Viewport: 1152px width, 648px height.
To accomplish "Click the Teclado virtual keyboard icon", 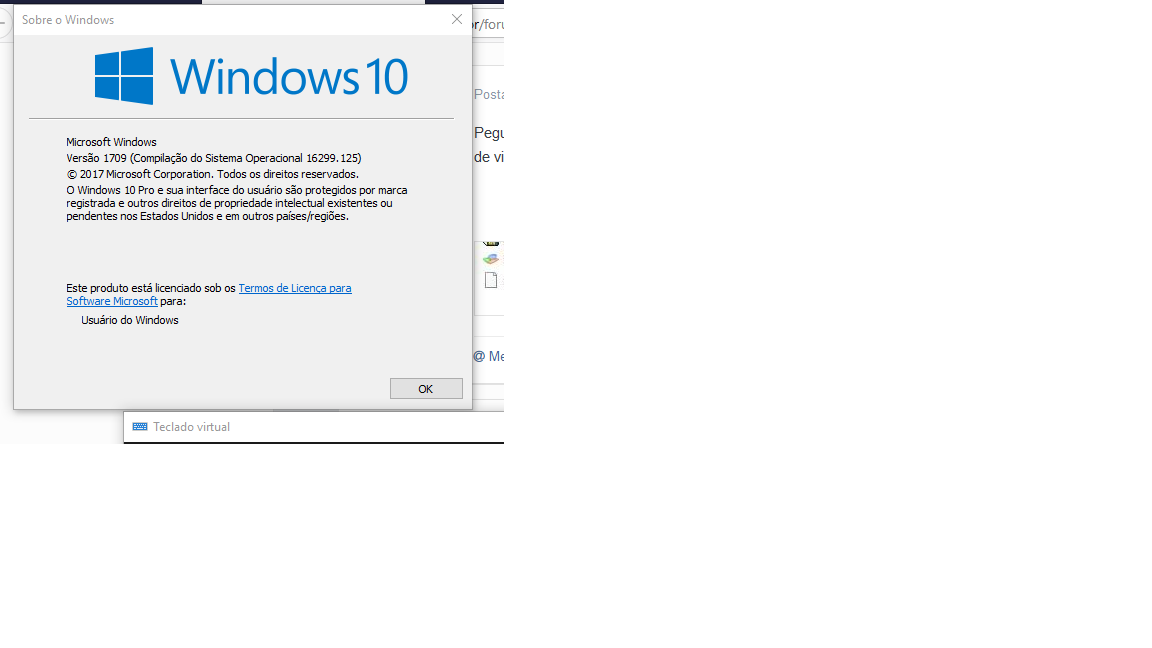I will coord(140,427).
